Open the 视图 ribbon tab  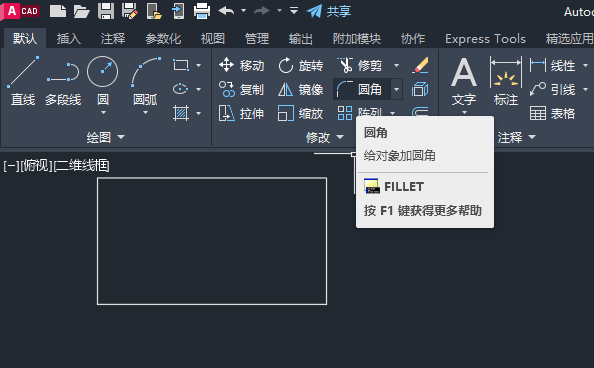coord(213,38)
